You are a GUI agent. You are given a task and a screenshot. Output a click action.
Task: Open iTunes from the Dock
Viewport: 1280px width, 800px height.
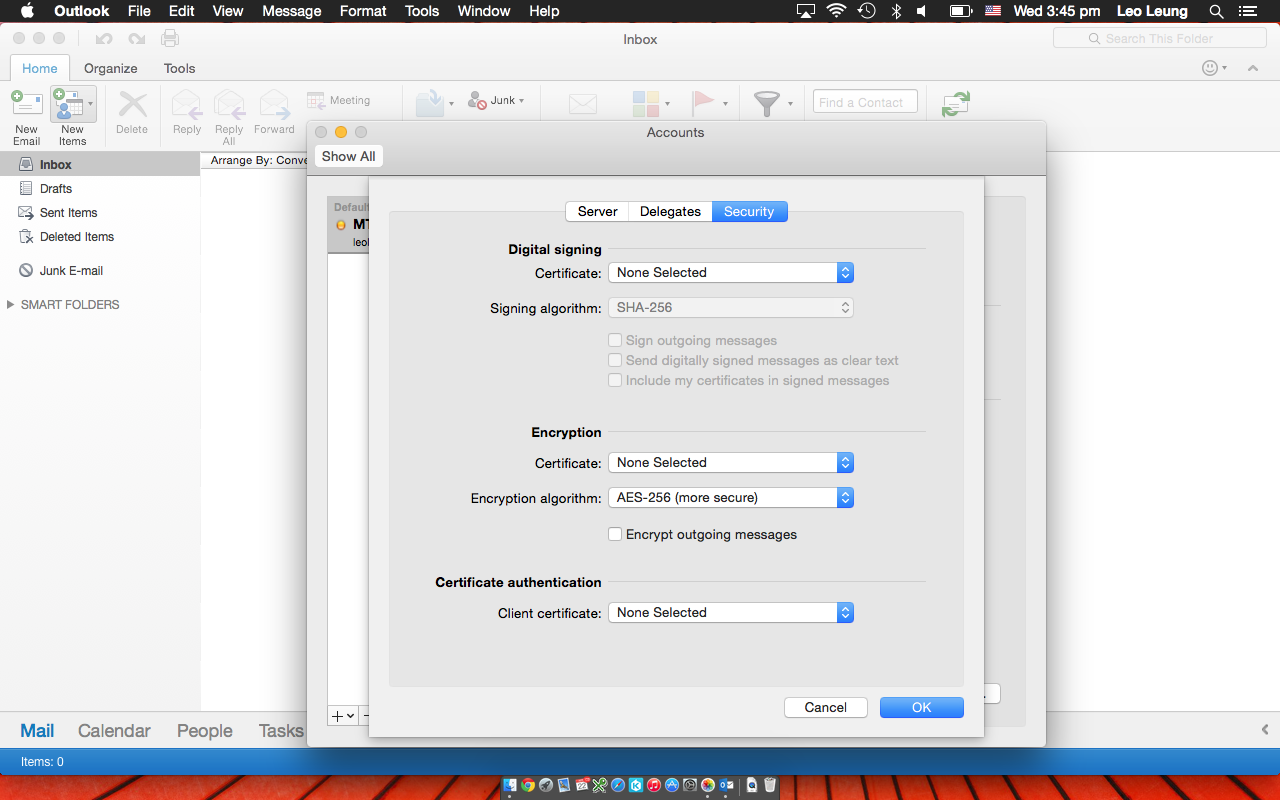click(x=653, y=786)
